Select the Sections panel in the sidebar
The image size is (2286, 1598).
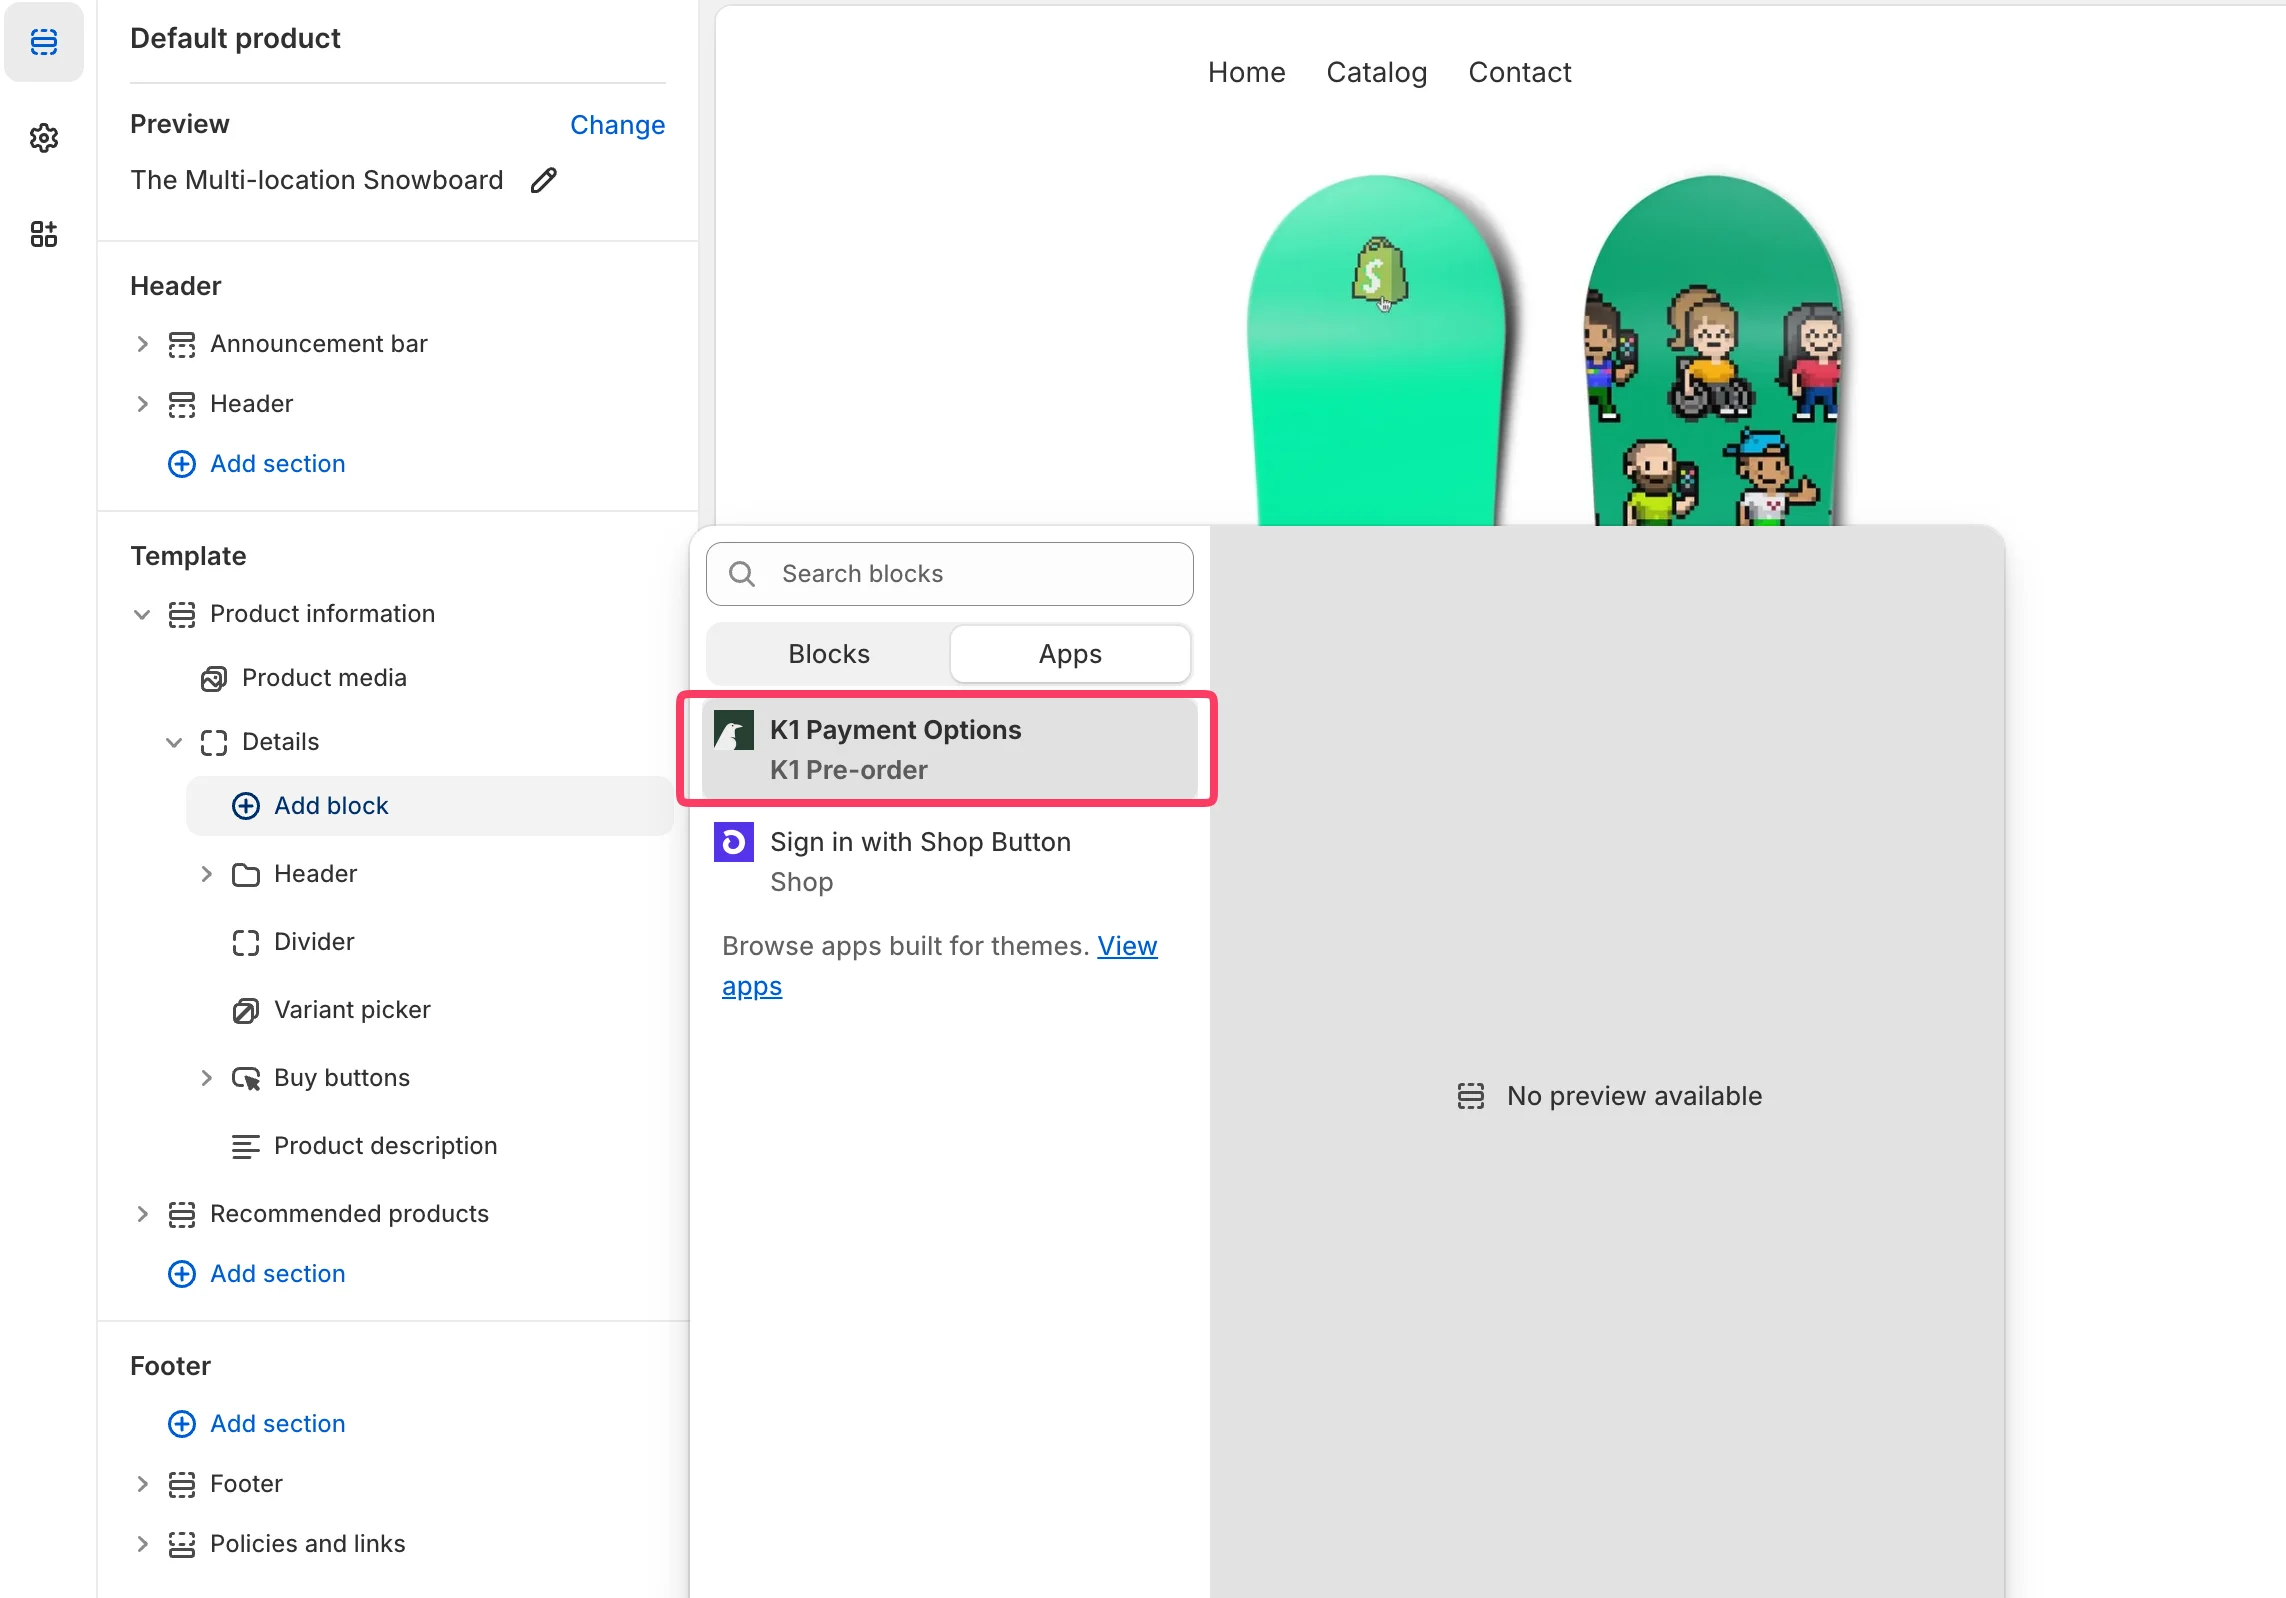pos(44,42)
